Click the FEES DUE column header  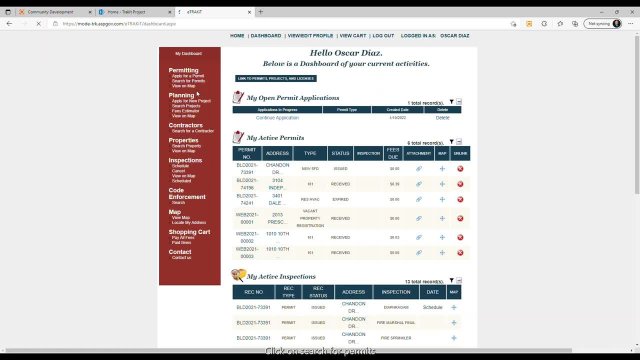[393, 153]
